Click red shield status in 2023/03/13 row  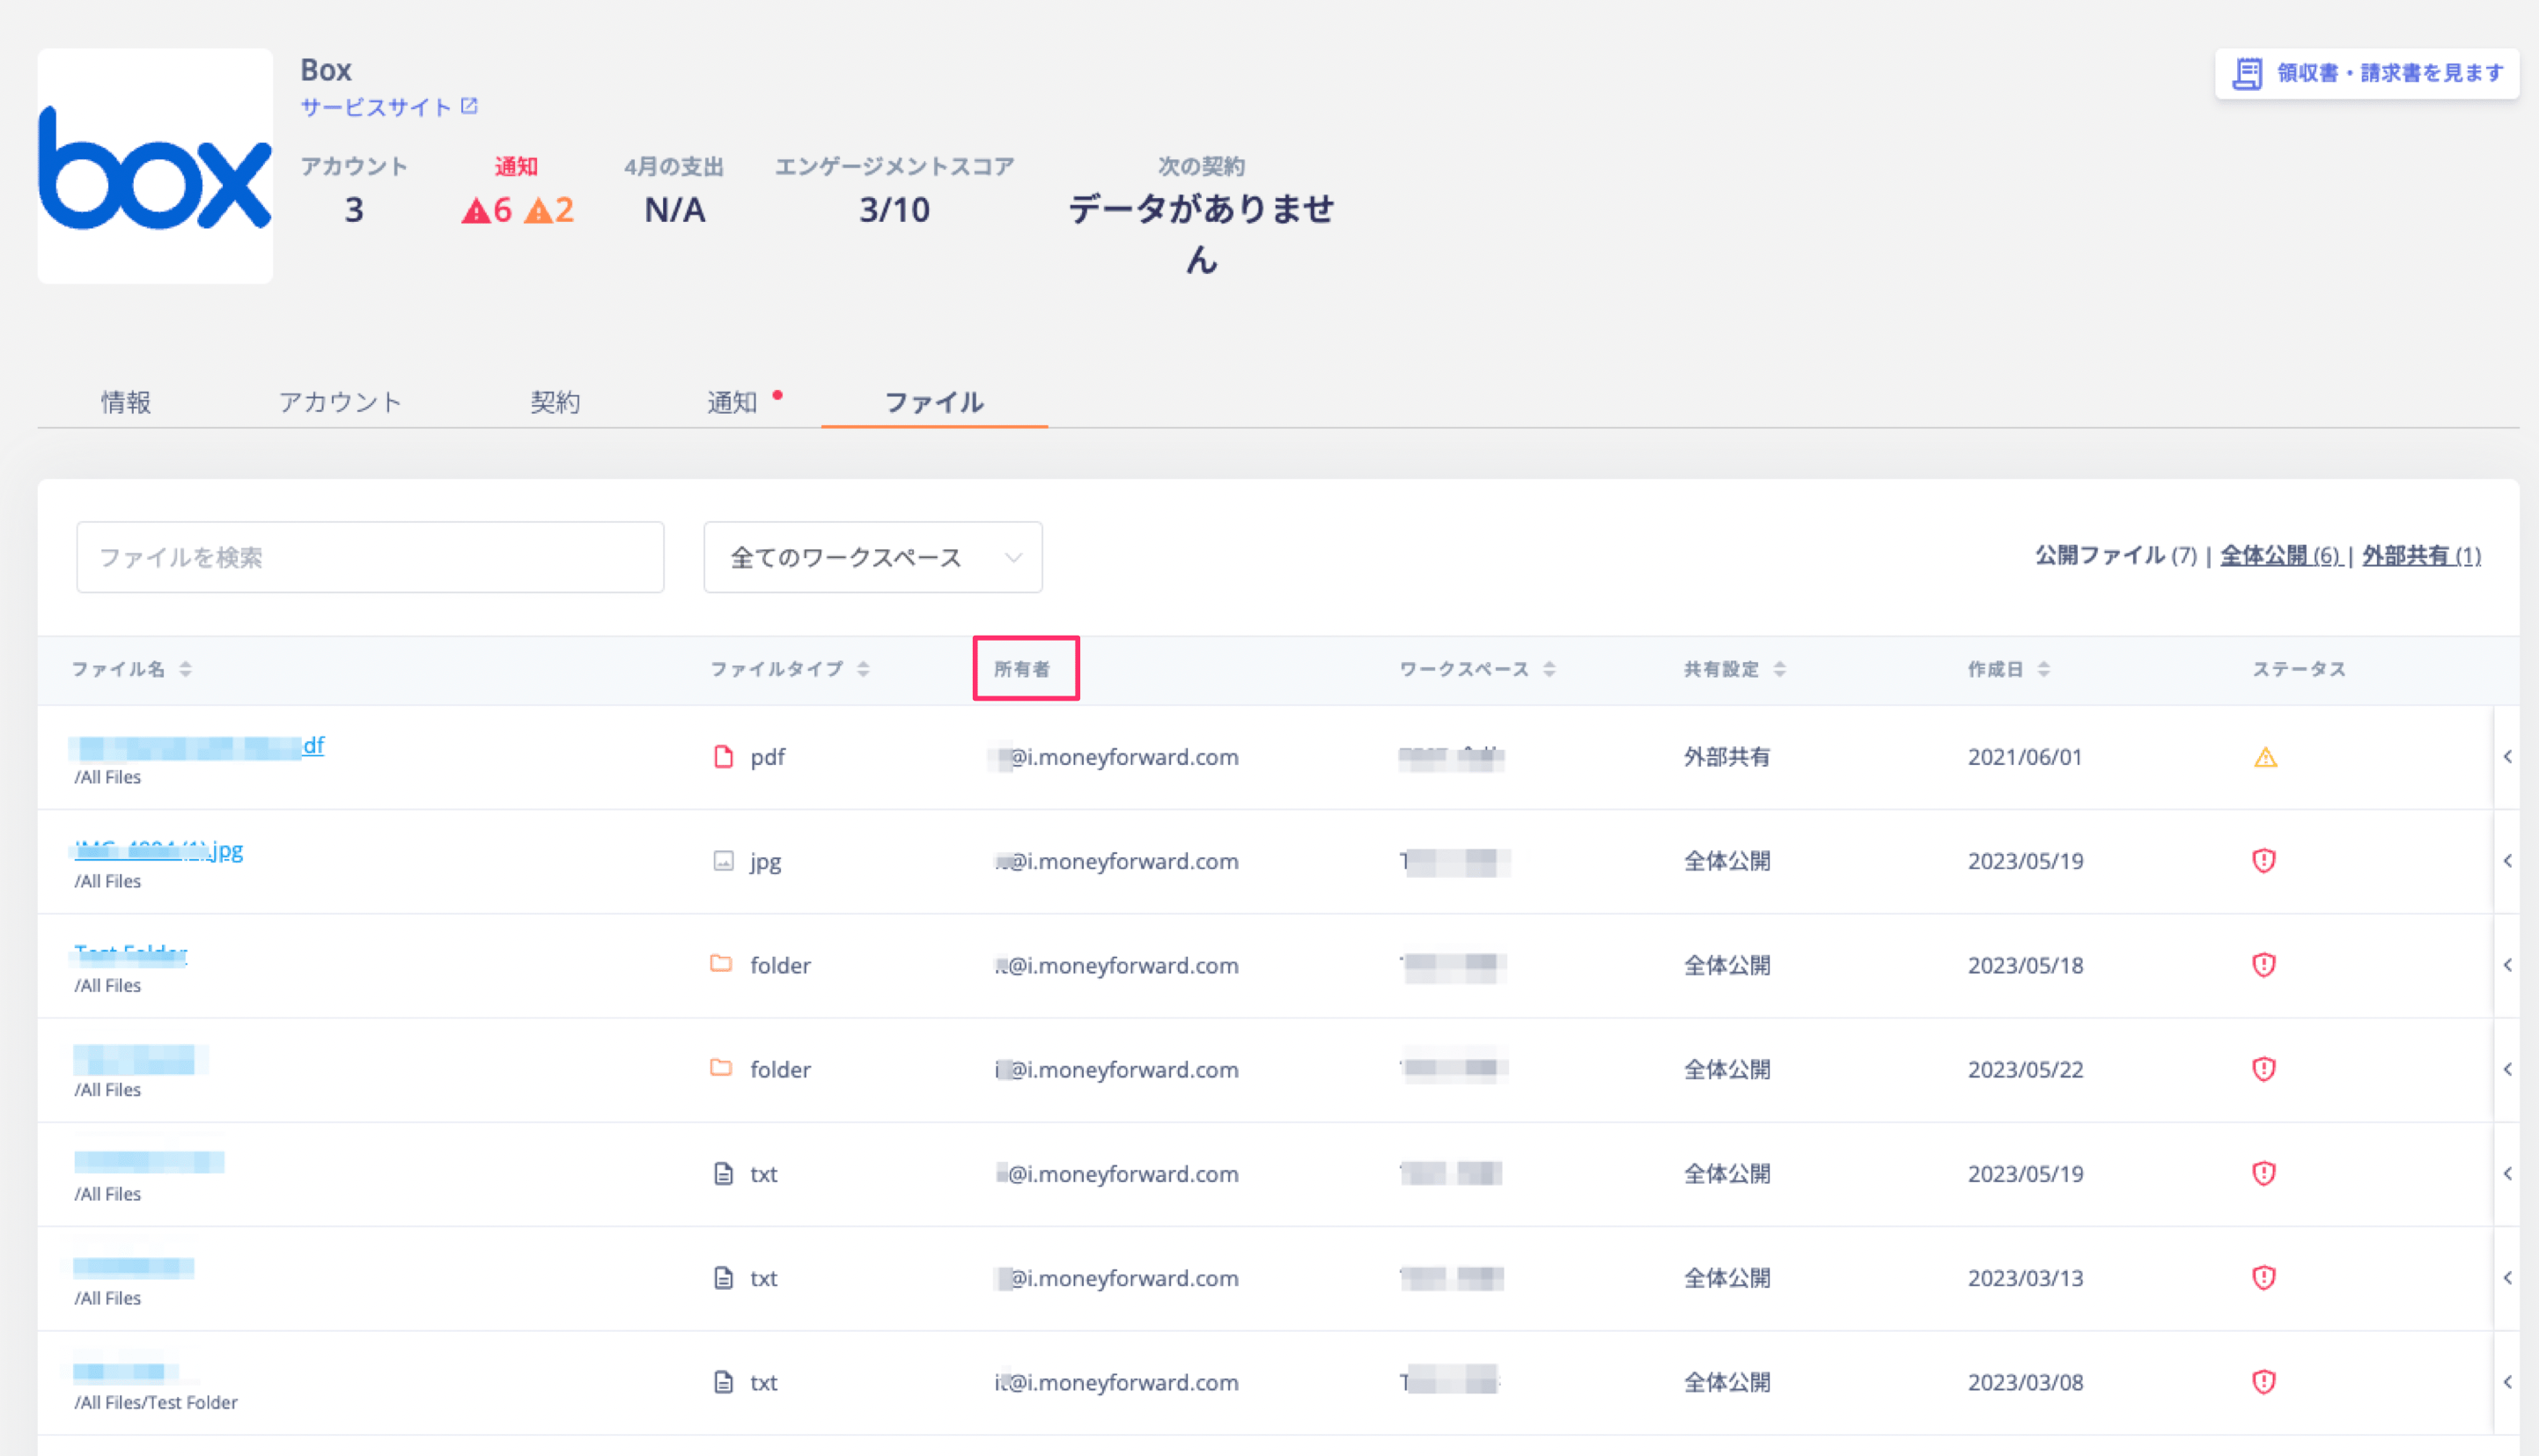click(x=2264, y=1277)
